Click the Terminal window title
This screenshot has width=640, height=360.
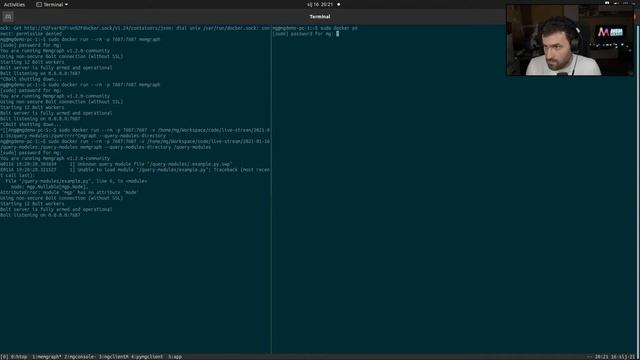[320, 17]
